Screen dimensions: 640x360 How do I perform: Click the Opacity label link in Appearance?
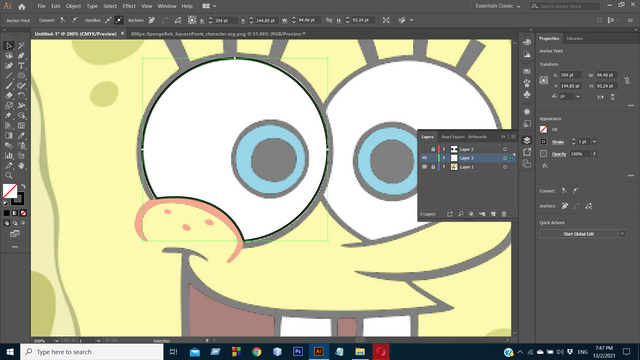click(559, 154)
